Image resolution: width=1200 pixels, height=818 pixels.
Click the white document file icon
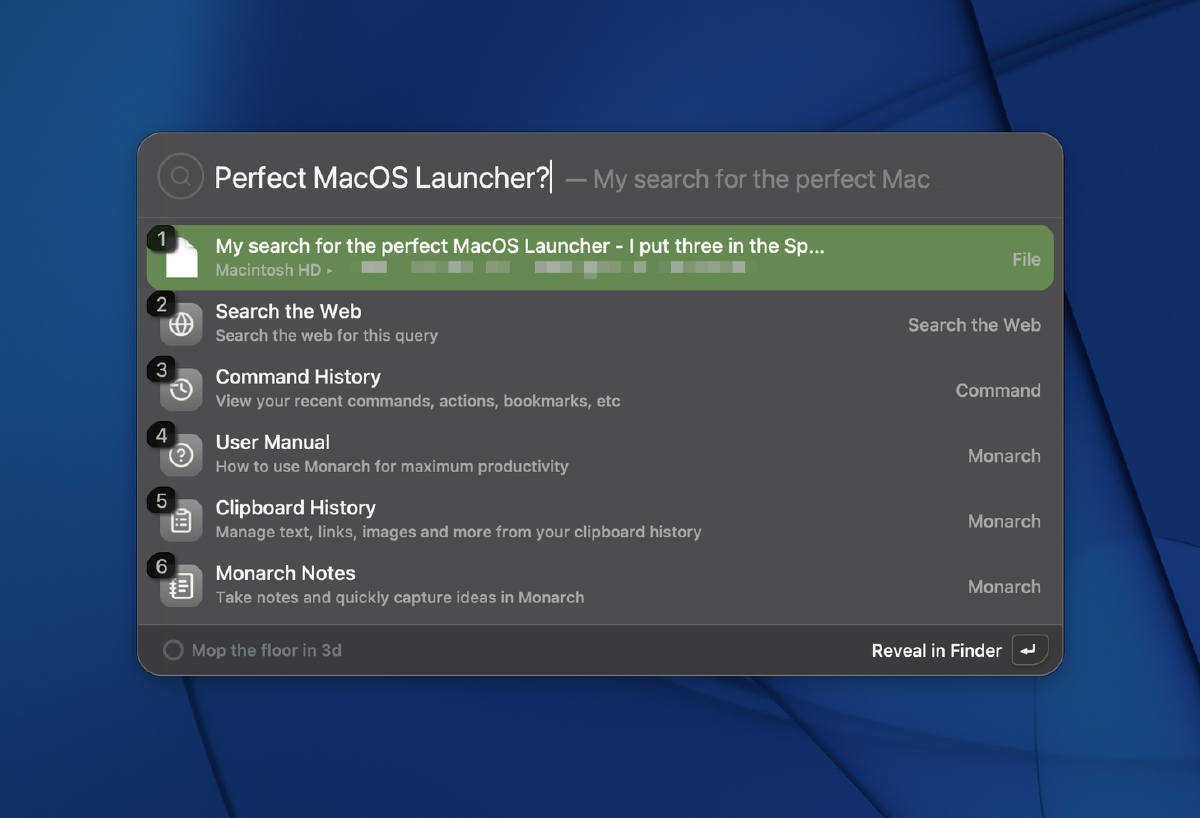[x=182, y=259]
